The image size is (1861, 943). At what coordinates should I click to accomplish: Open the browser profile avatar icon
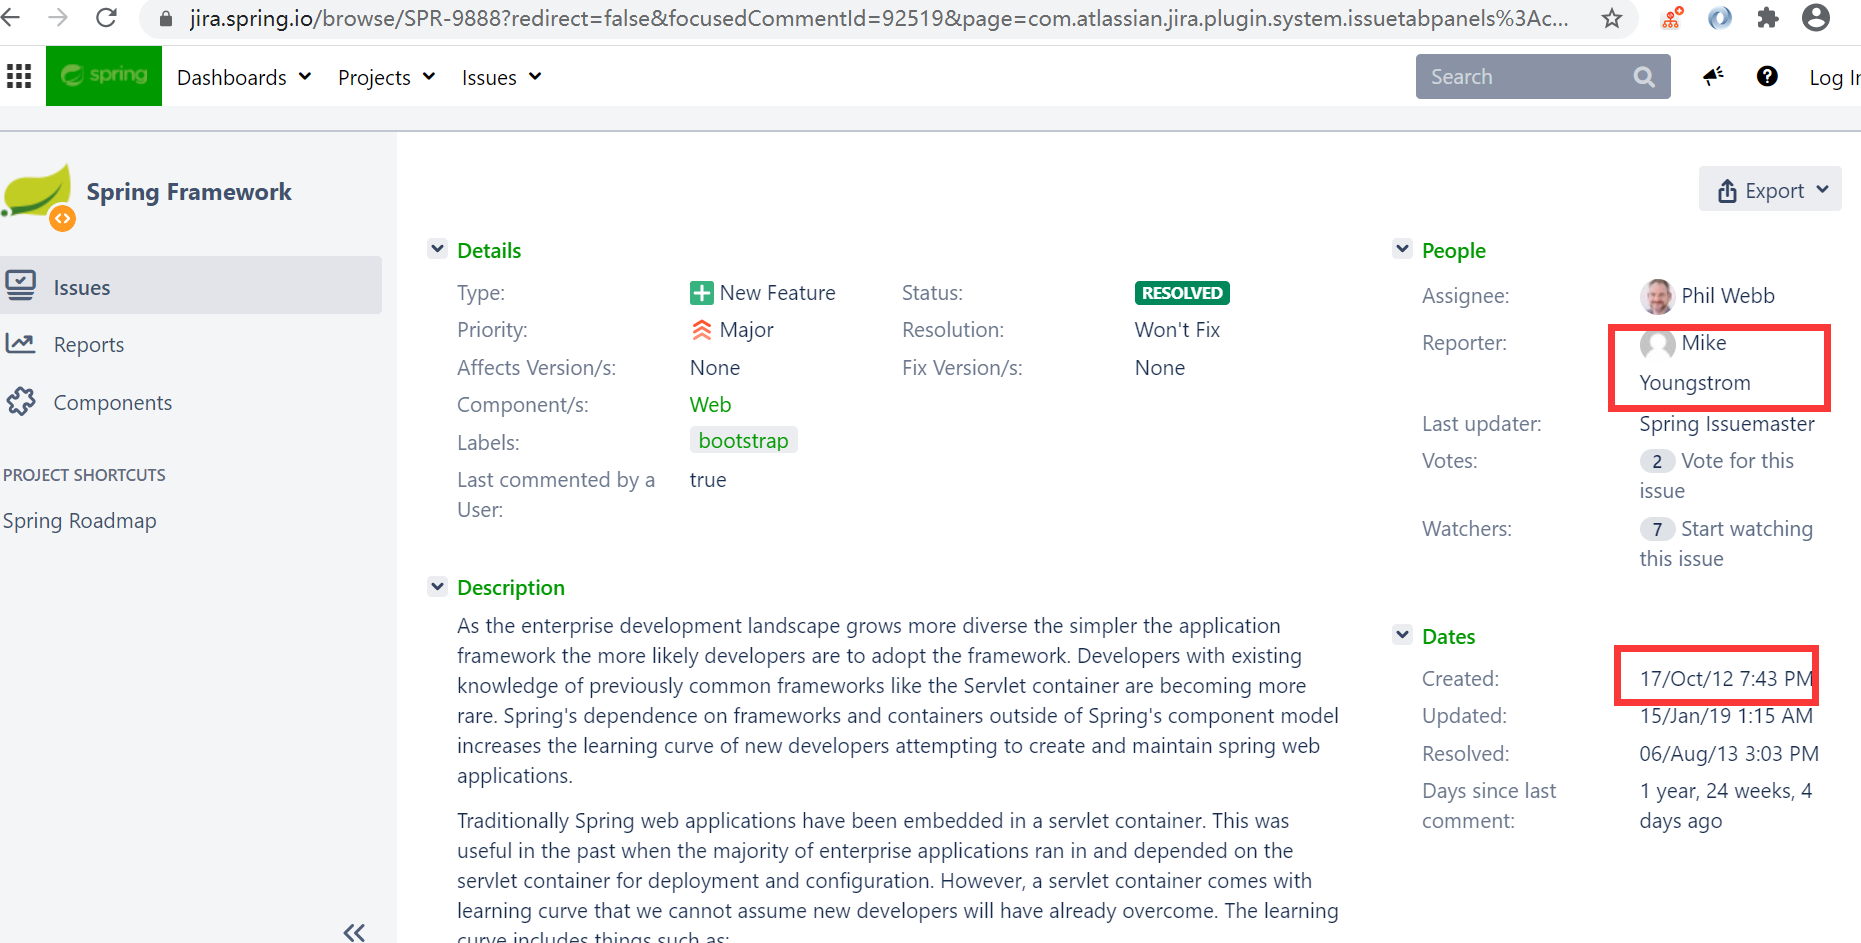coord(1816,17)
